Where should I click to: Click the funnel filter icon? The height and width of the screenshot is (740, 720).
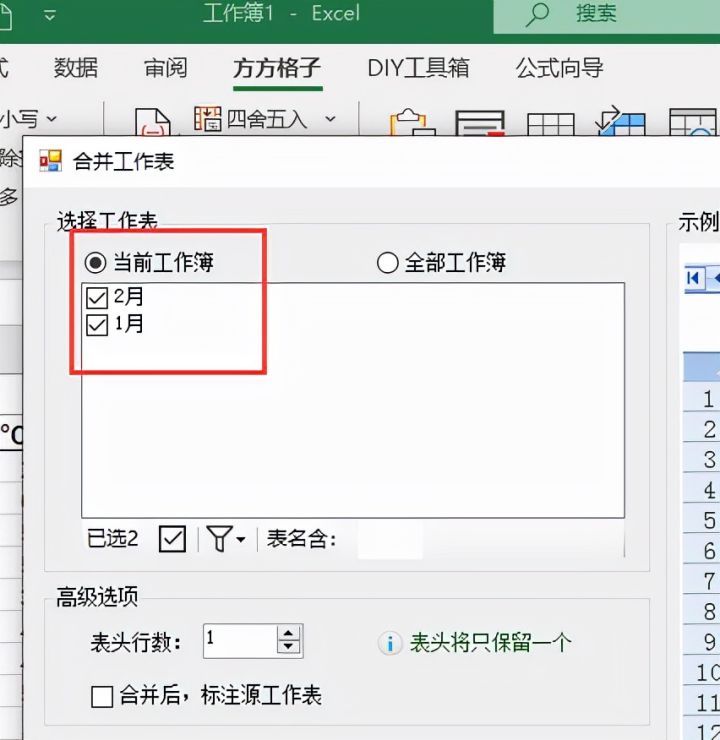219,538
